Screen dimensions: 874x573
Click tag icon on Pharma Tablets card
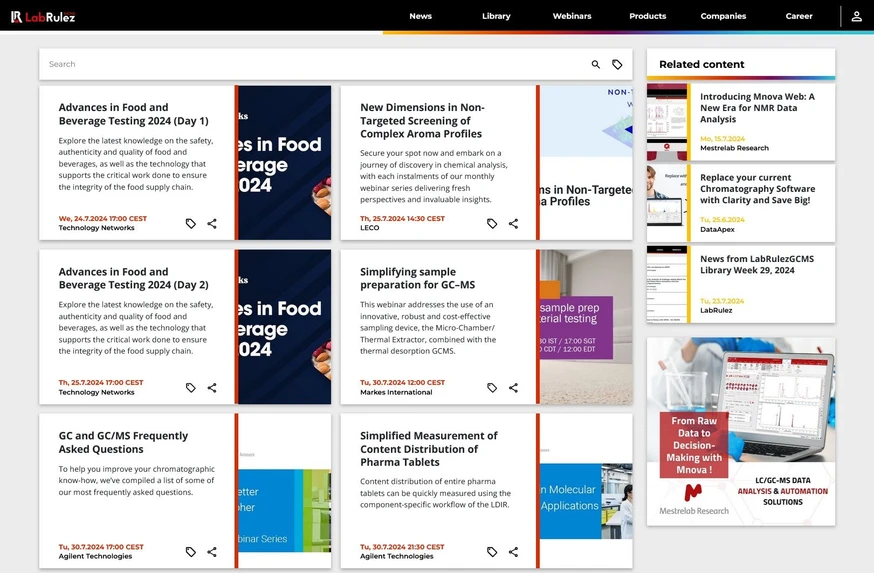492,552
